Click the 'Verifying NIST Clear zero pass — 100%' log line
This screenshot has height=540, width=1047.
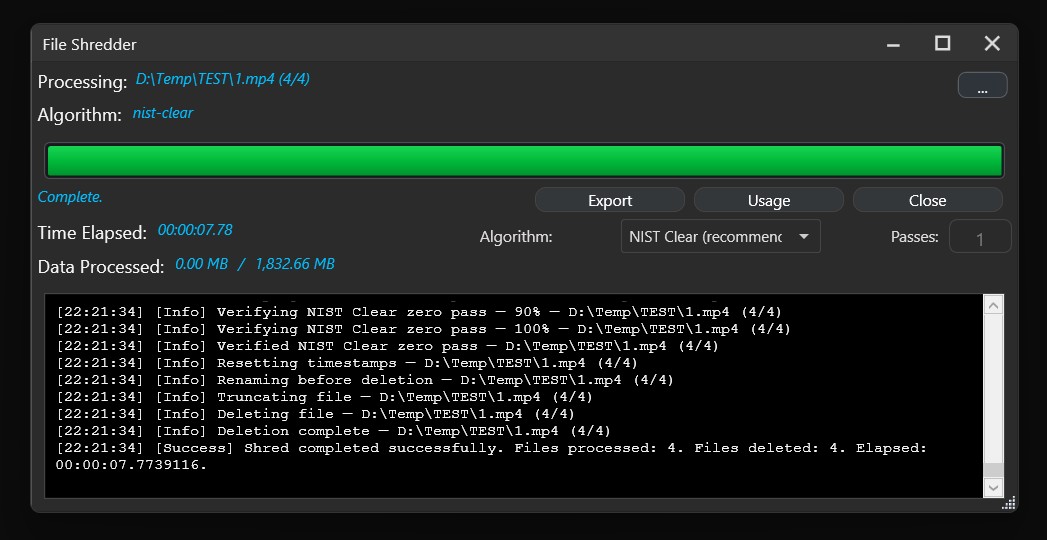pyautogui.click(x=423, y=329)
